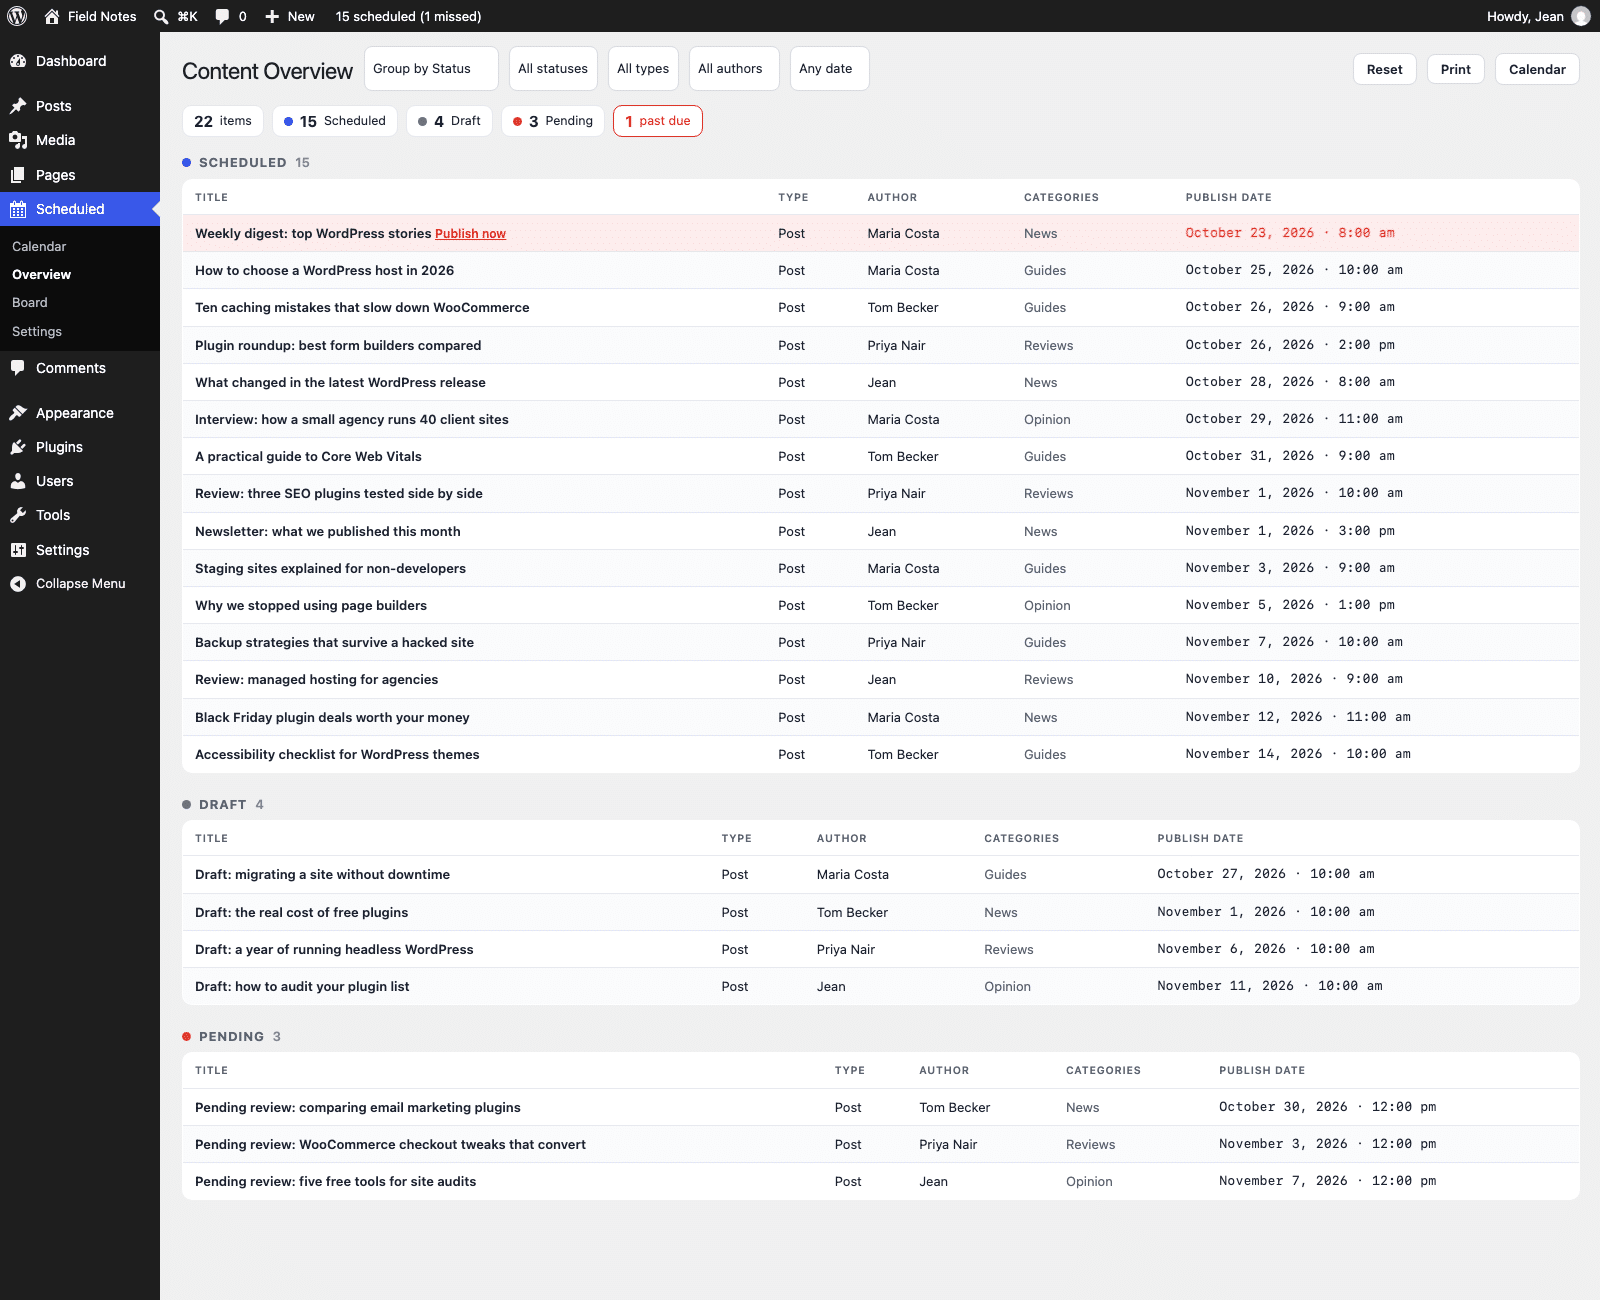Open the search magnifier icon

[161, 16]
